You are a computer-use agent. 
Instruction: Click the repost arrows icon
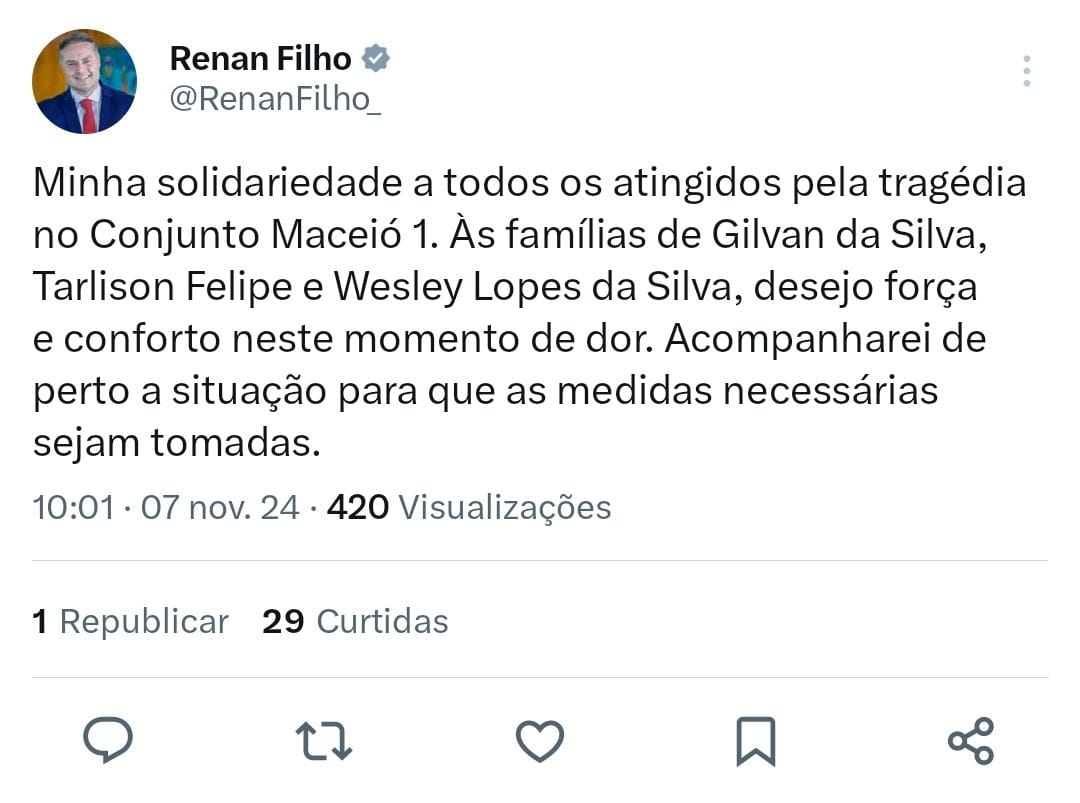[x=323, y=741]
